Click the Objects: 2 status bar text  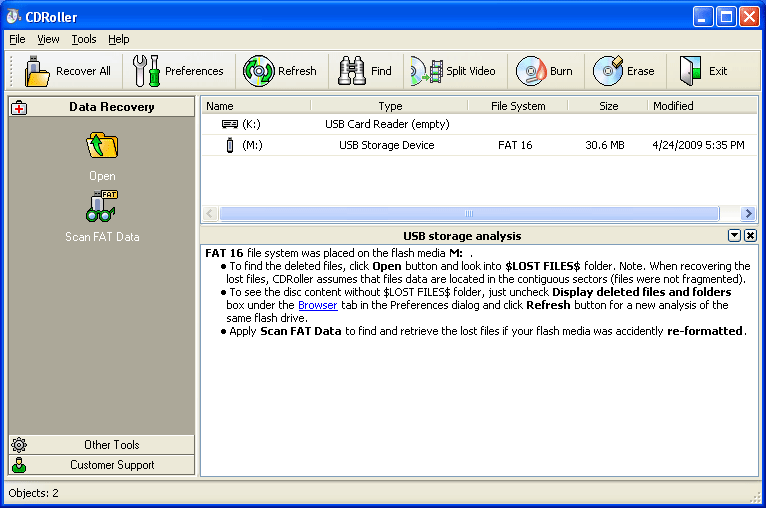pos(33,493)
